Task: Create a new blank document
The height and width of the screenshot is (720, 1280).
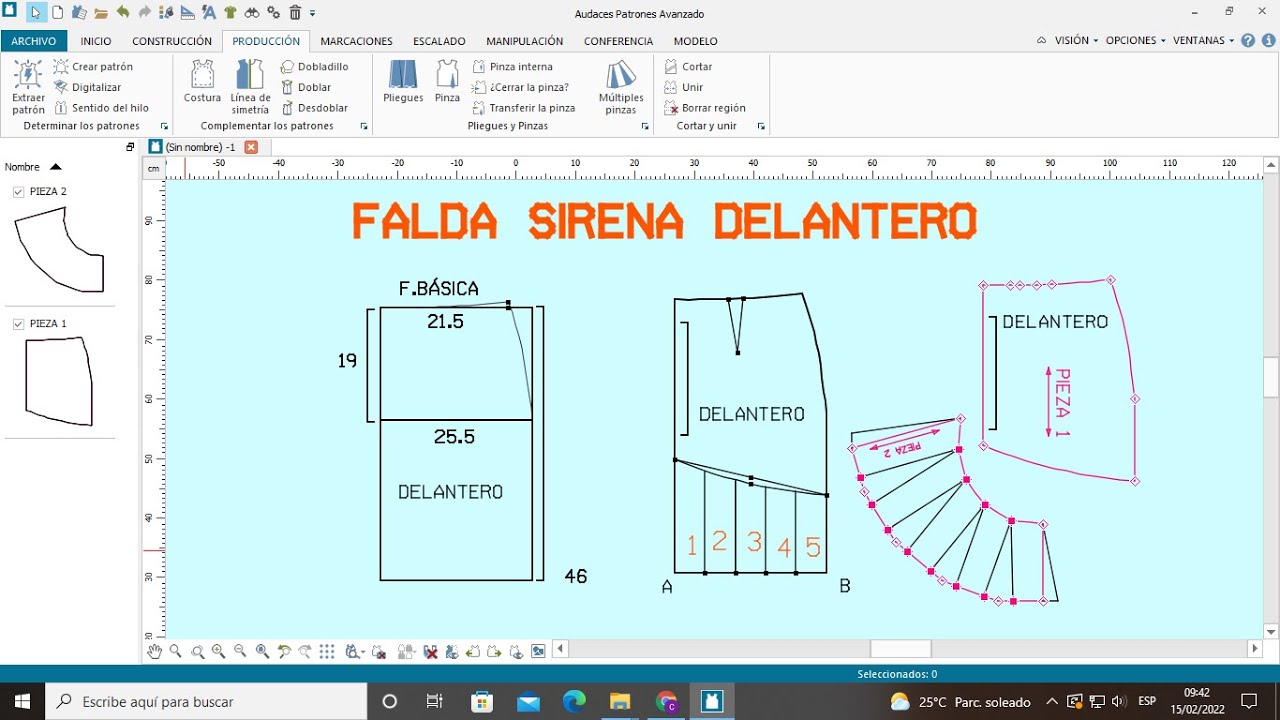Action: 57,12
